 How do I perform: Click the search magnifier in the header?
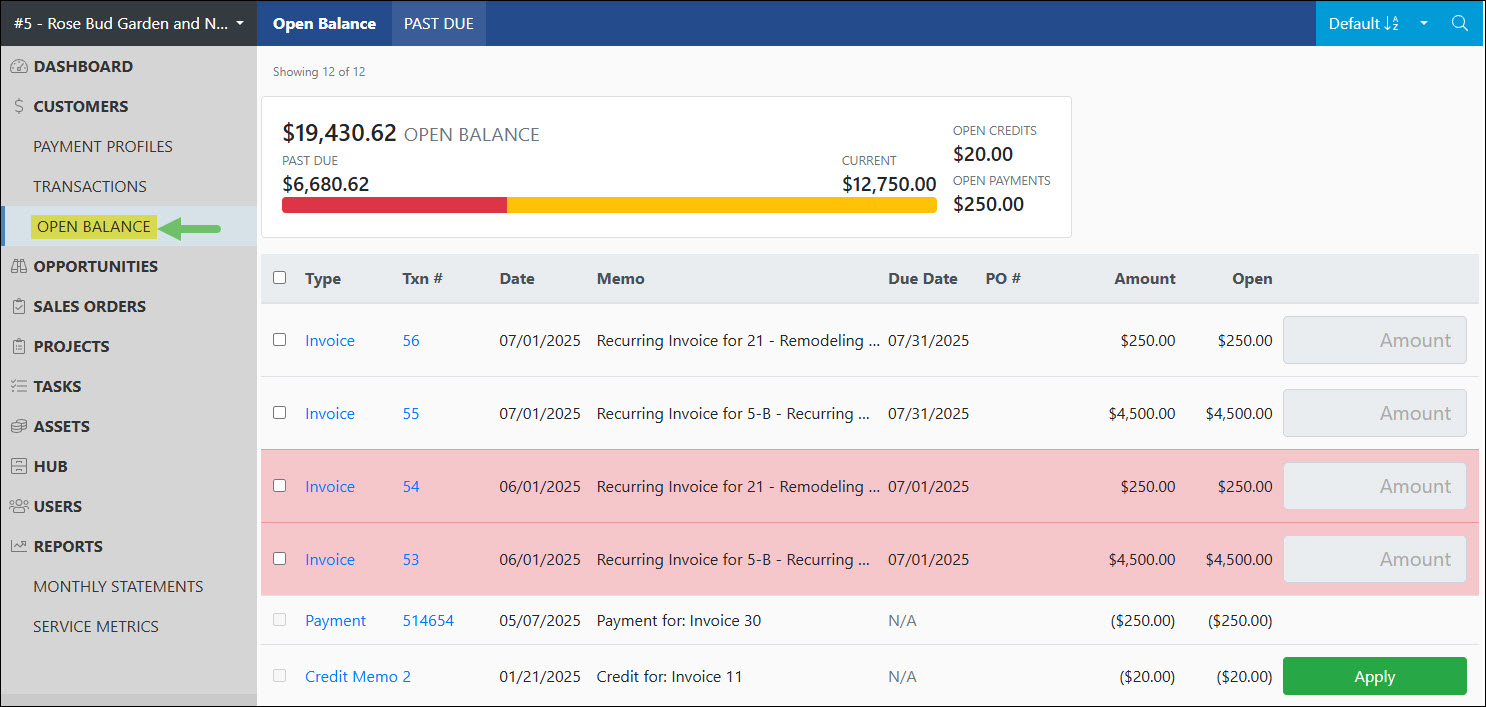coord(1460,23)
